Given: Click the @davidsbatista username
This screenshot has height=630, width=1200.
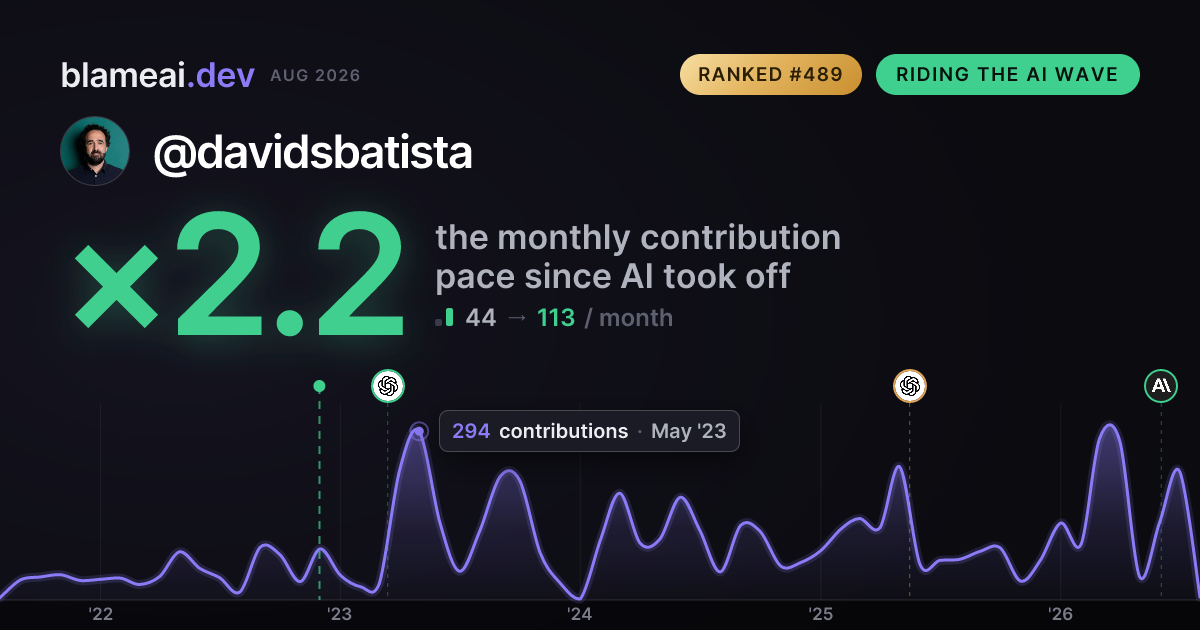Looking at the screenshot, I should pos(313,152).
